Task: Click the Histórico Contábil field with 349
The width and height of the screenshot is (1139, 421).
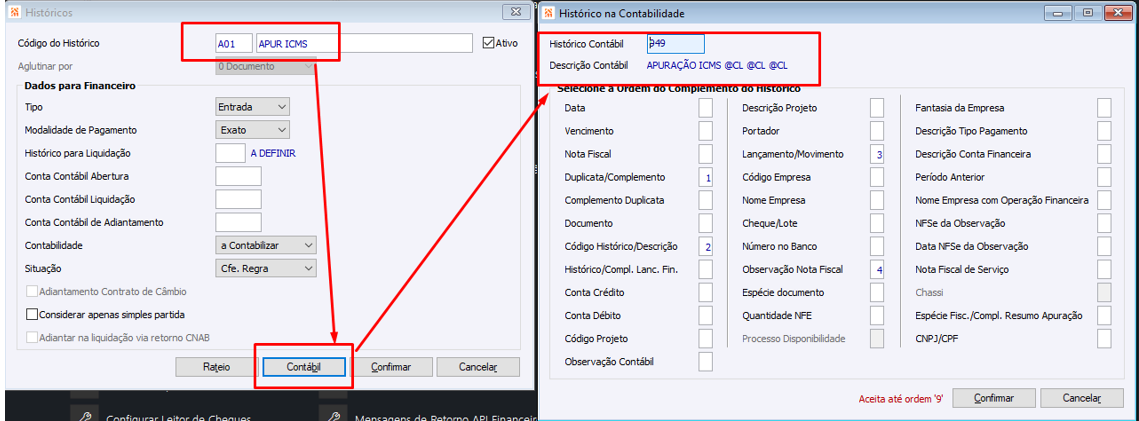Action: click(x=676, y=44)
